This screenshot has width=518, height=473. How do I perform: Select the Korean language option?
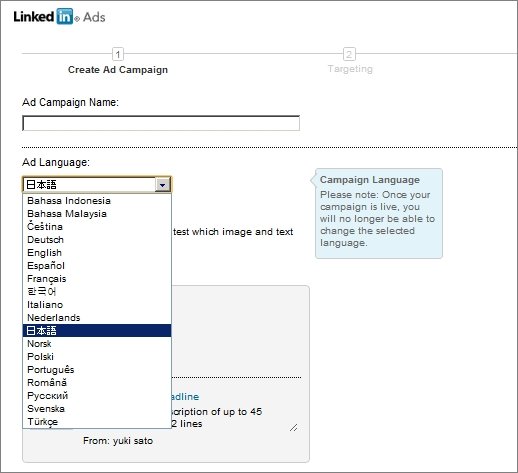point(97,292)
